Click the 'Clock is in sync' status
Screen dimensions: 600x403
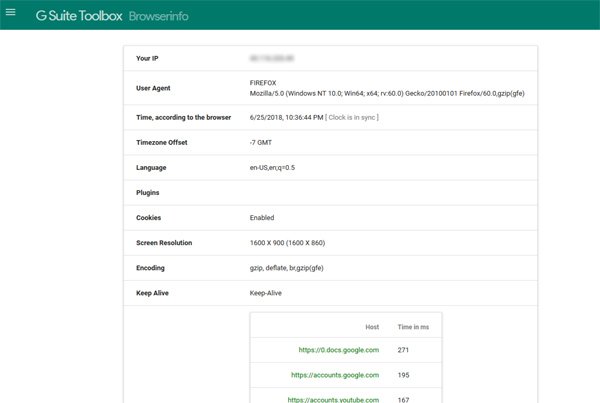click(352, 117)
